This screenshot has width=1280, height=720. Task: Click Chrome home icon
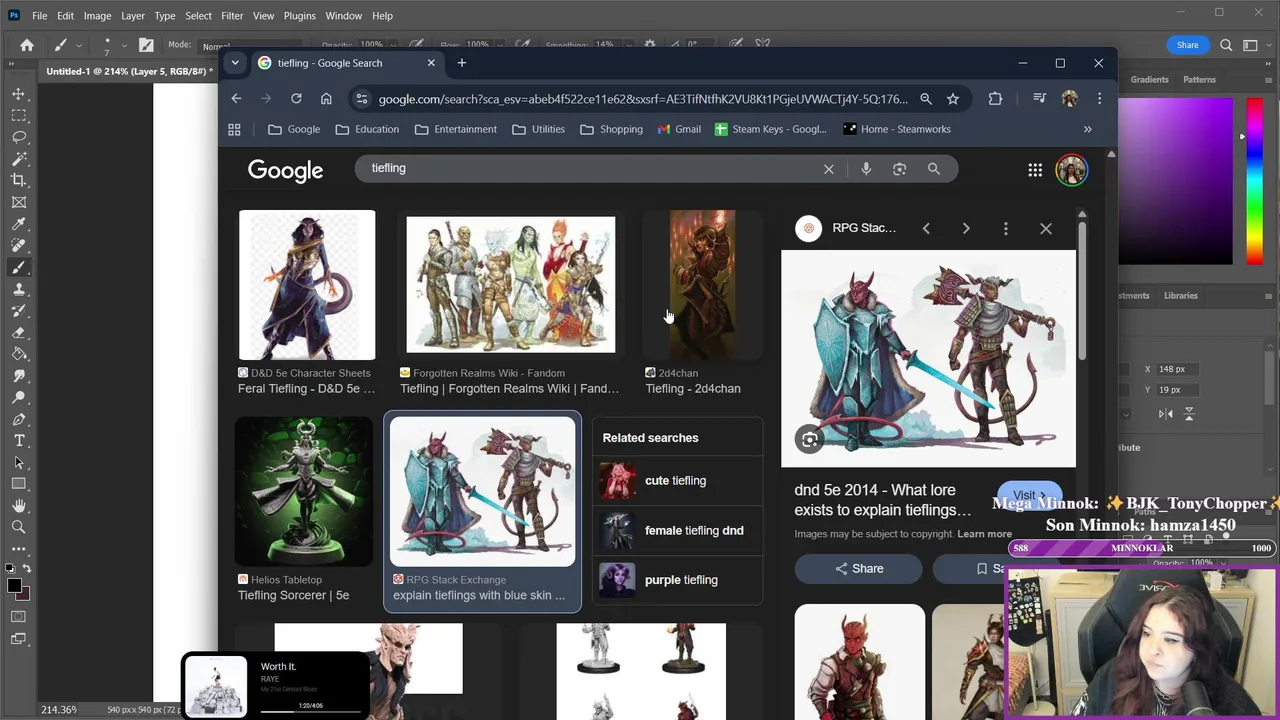point(326,99)
